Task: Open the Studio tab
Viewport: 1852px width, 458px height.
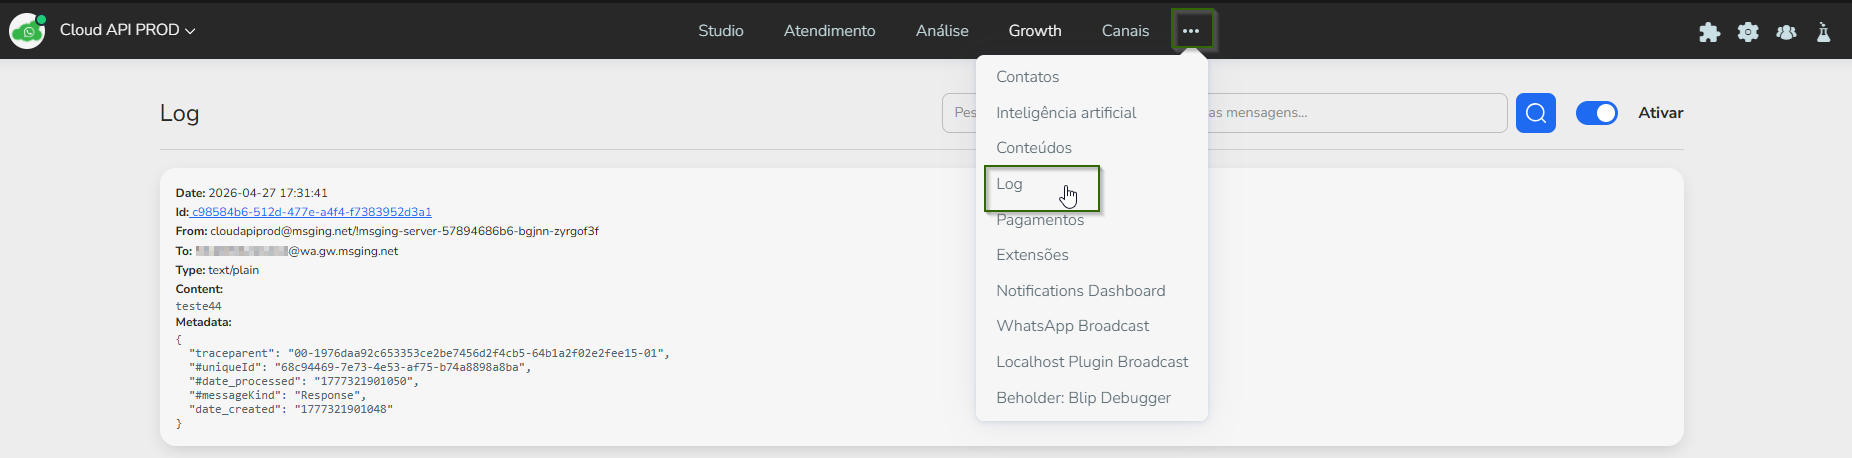Action: [720, 31]
